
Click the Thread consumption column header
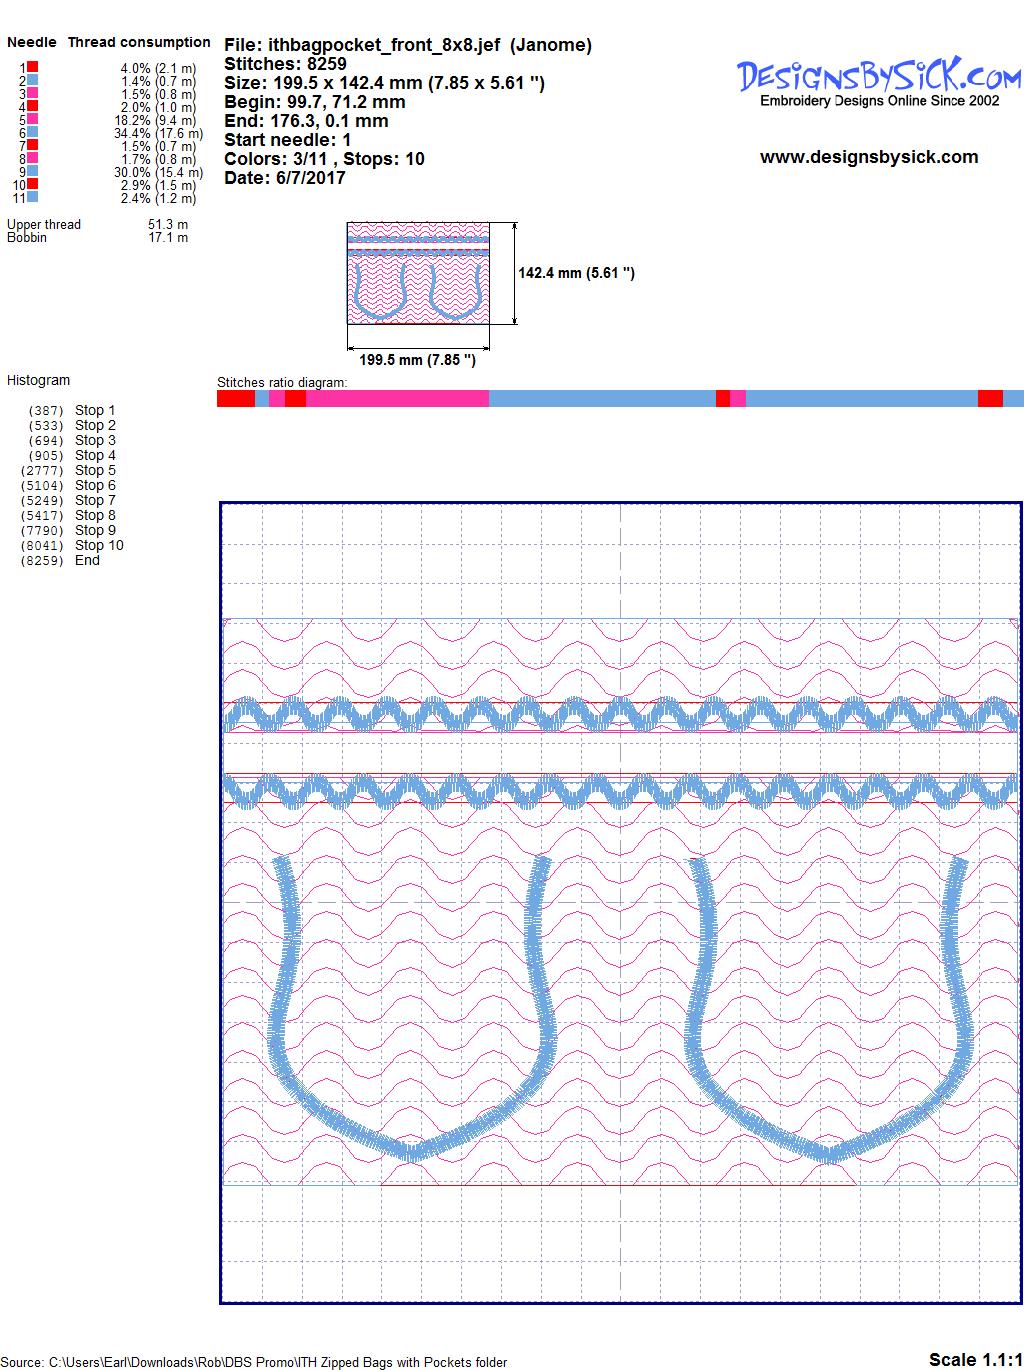coord(139,42)
